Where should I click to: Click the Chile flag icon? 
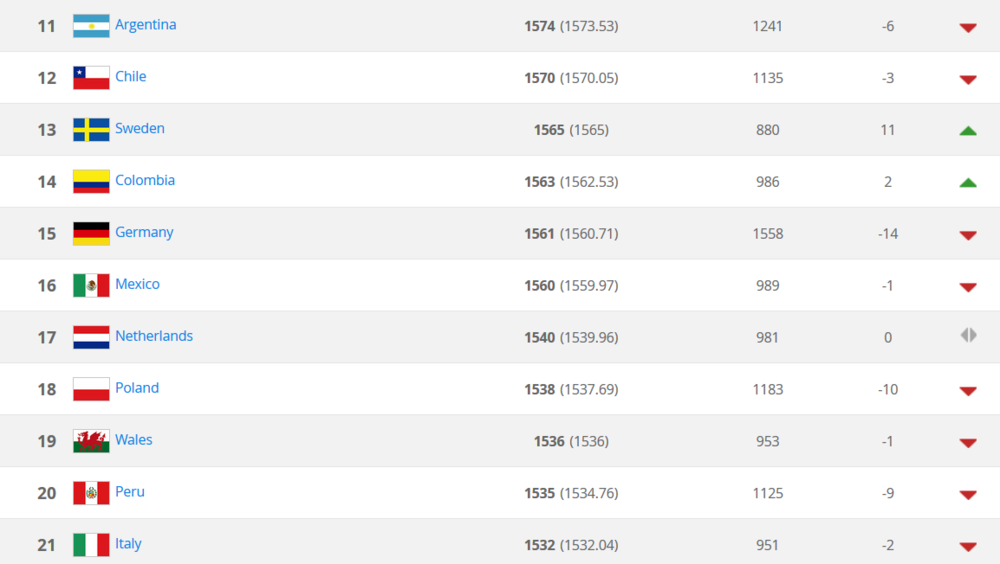click(x=91, y=78)
